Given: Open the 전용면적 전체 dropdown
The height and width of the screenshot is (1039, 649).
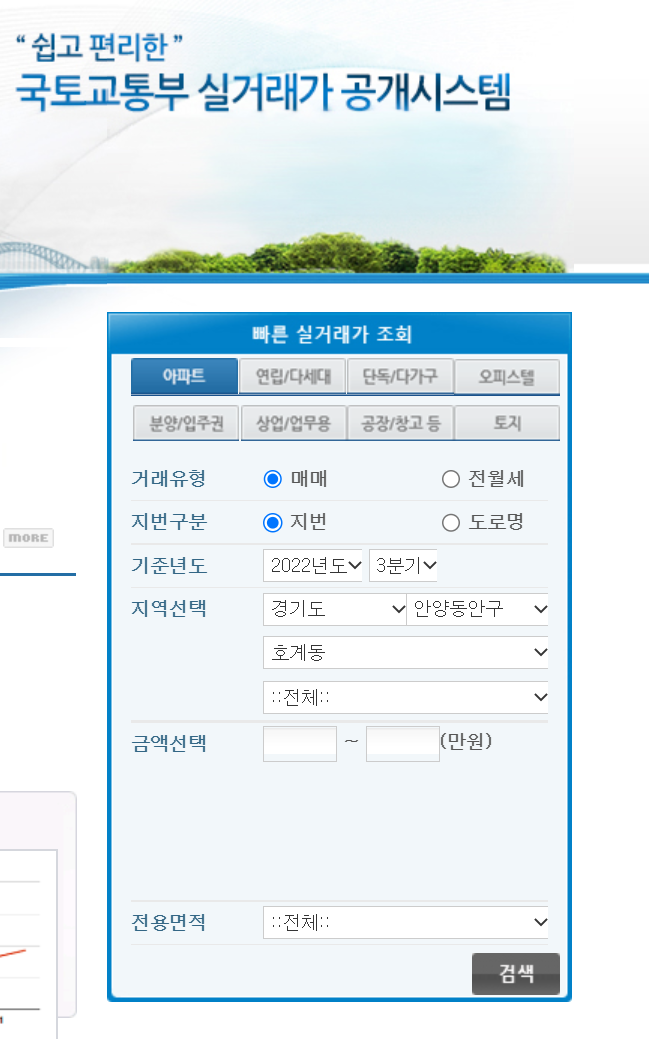Looking at the screenshot, I should [x=406, y=922].
